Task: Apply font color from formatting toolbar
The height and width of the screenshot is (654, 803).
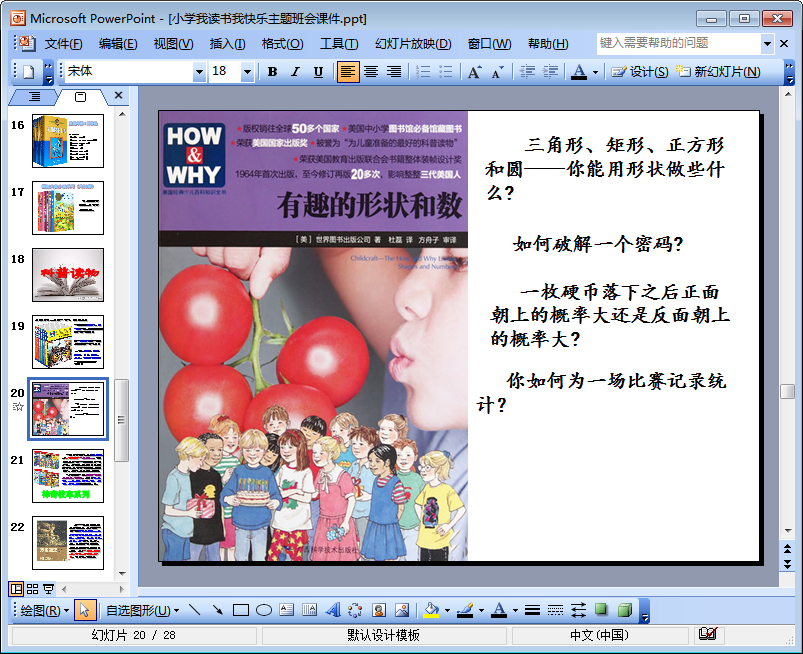Action: (579, 72)
